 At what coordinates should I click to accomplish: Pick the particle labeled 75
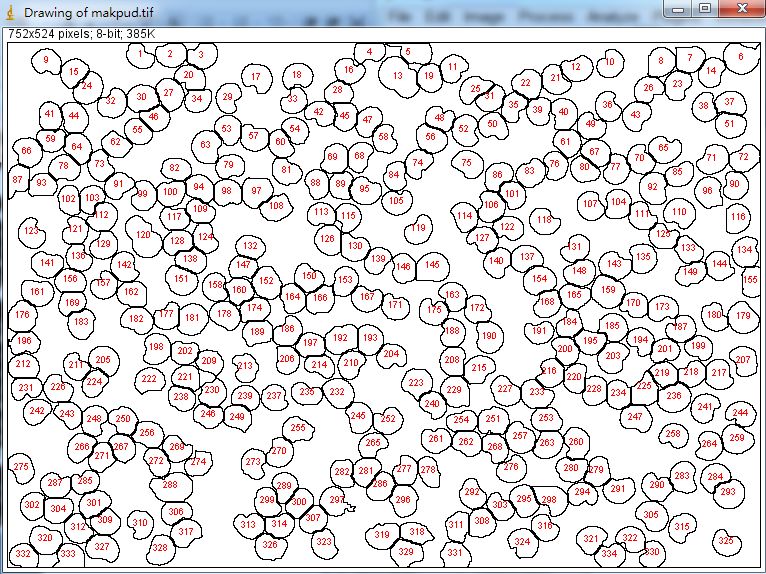(x=467, y=163)
